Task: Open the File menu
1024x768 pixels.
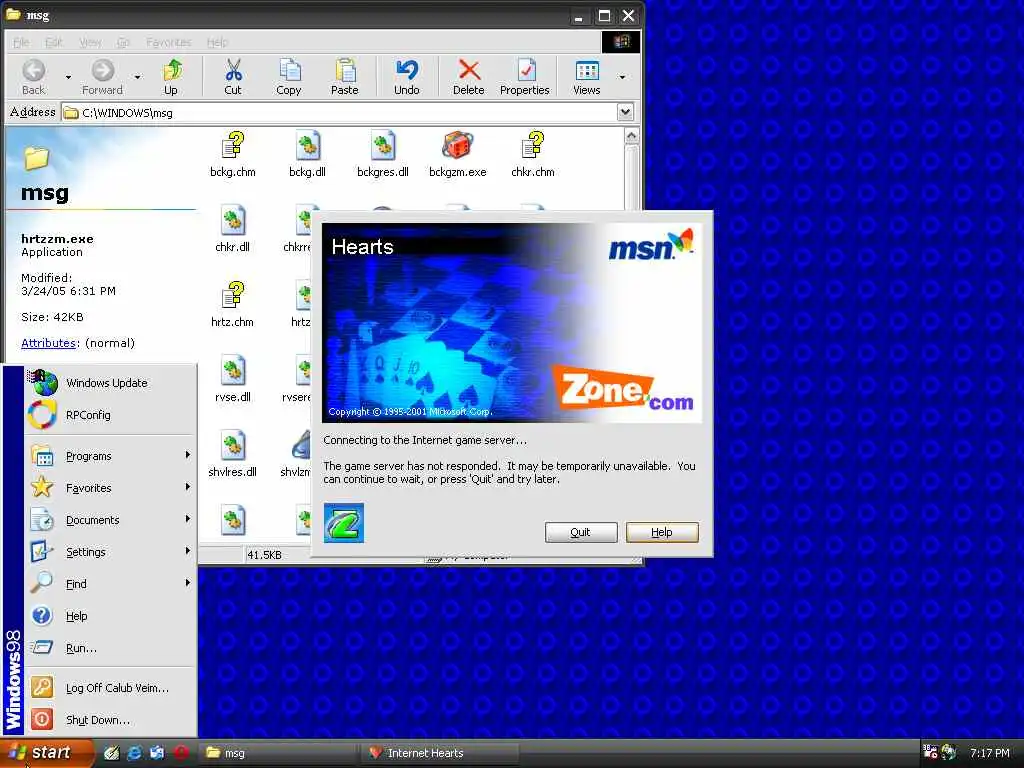Action: [x=21, y=42]
